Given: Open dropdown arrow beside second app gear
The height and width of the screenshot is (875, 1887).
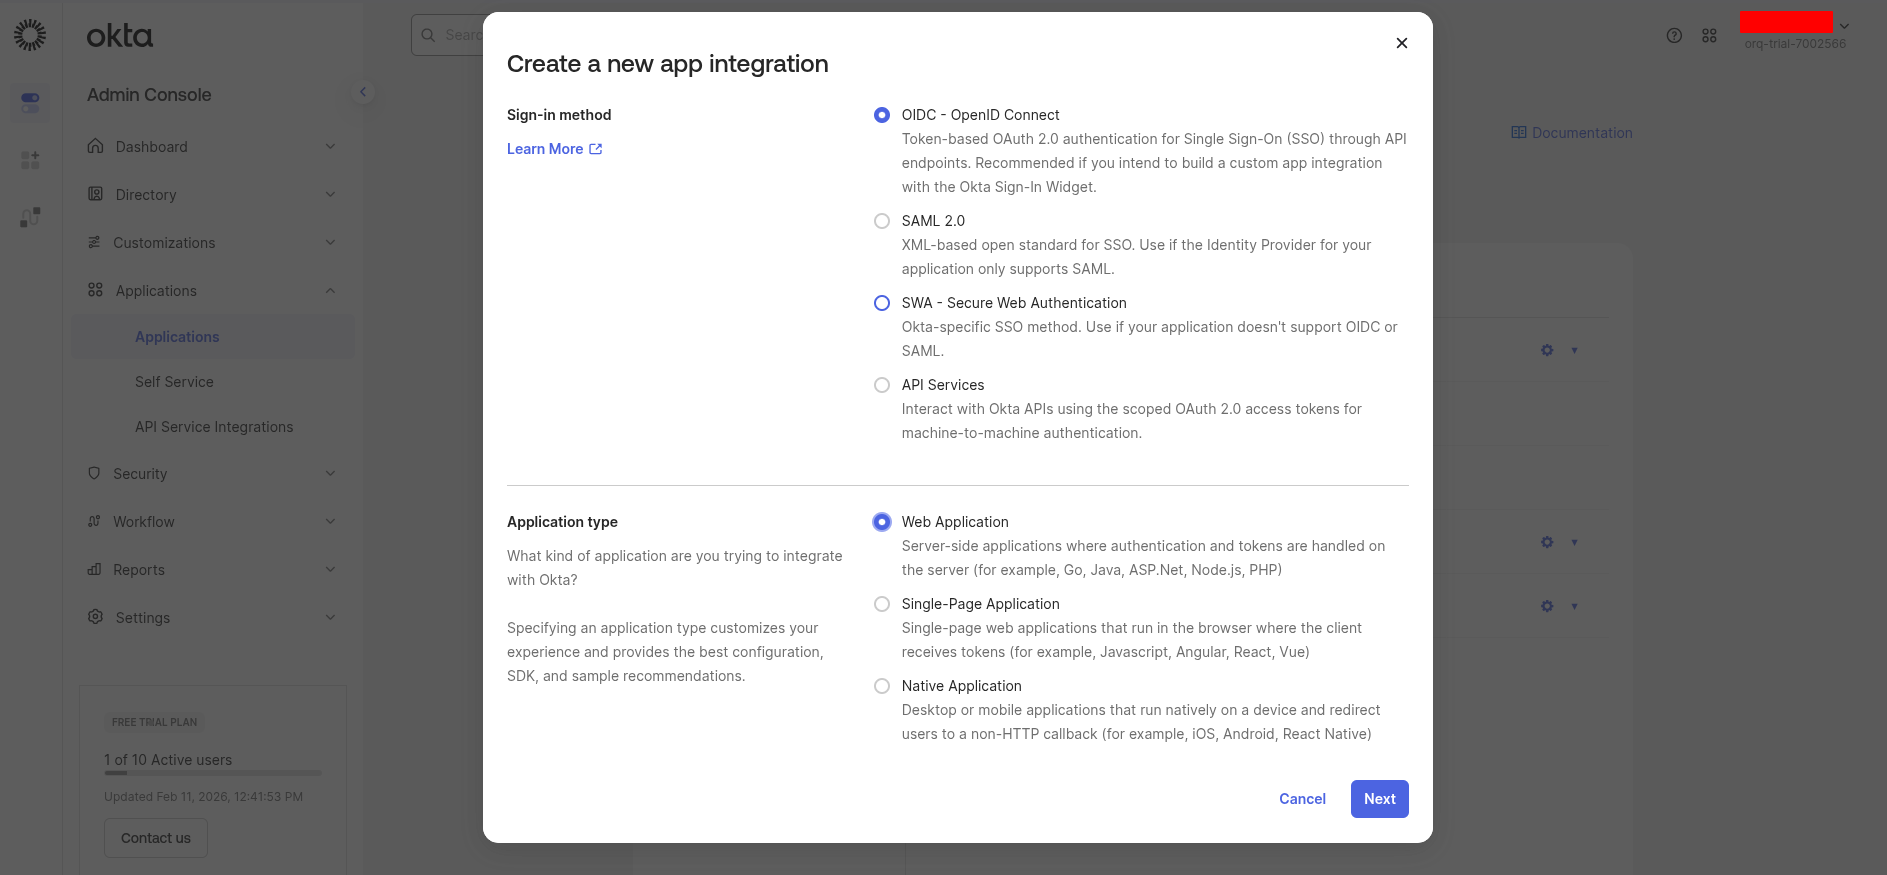Looking at the screenshot, I should click(x=1574, y=542).
